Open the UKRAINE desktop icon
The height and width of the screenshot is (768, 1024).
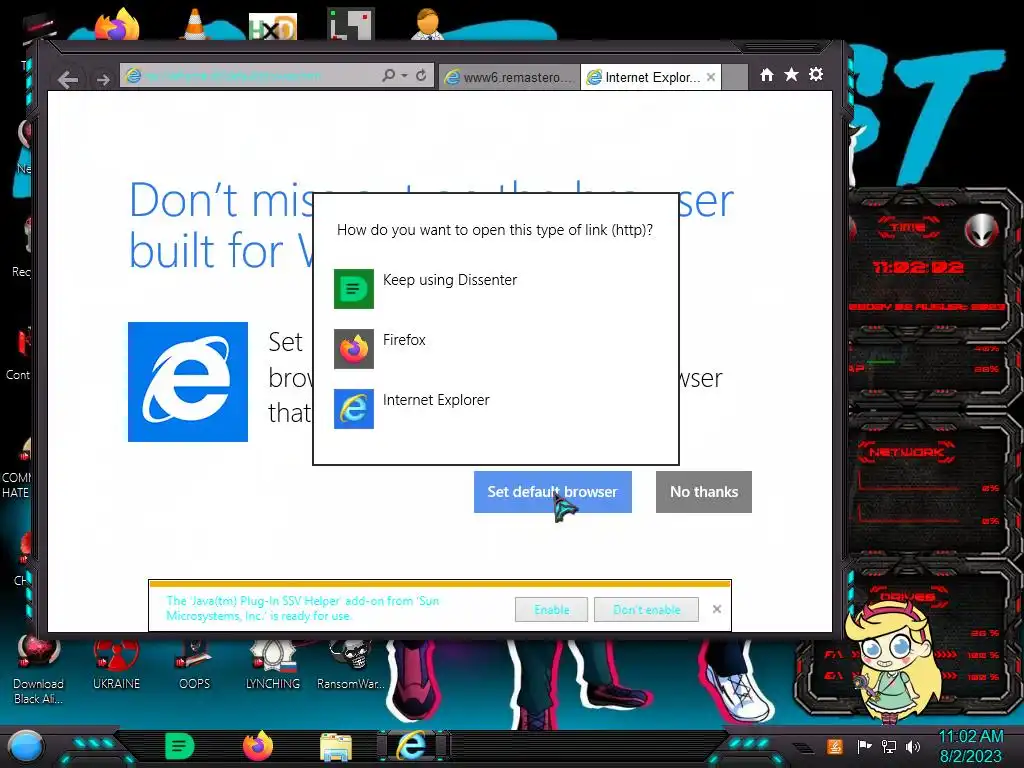point(116,665)
